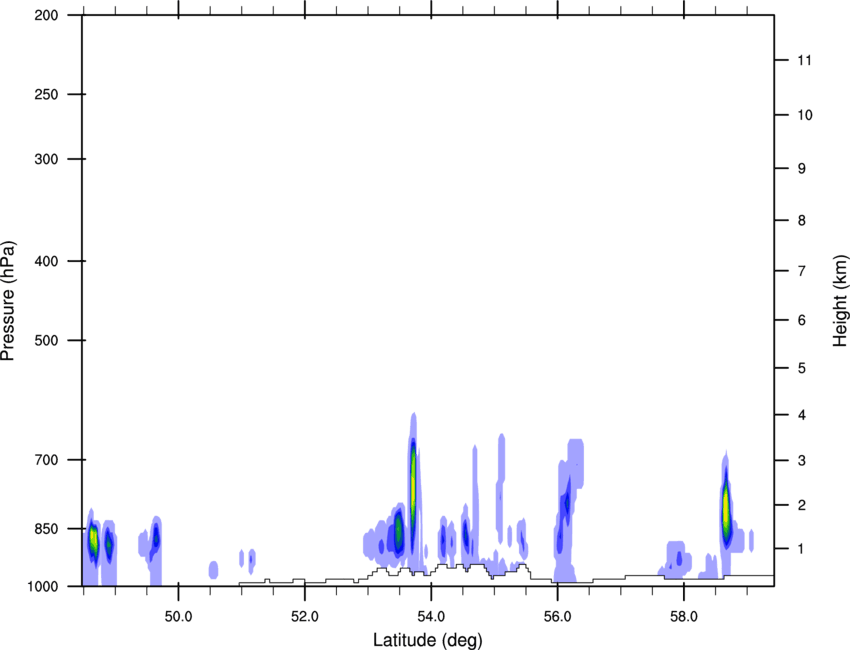
Task: Pick the 6 km height label
Action: (x=802, y=320)
